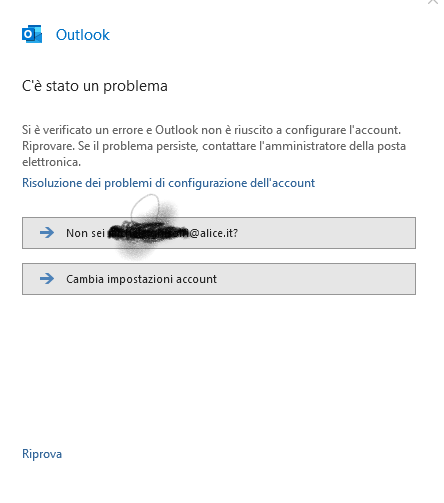Screen dimensions: 444x503
Task: Click the Outlook logo icon
Action: (x=32, y=34)
